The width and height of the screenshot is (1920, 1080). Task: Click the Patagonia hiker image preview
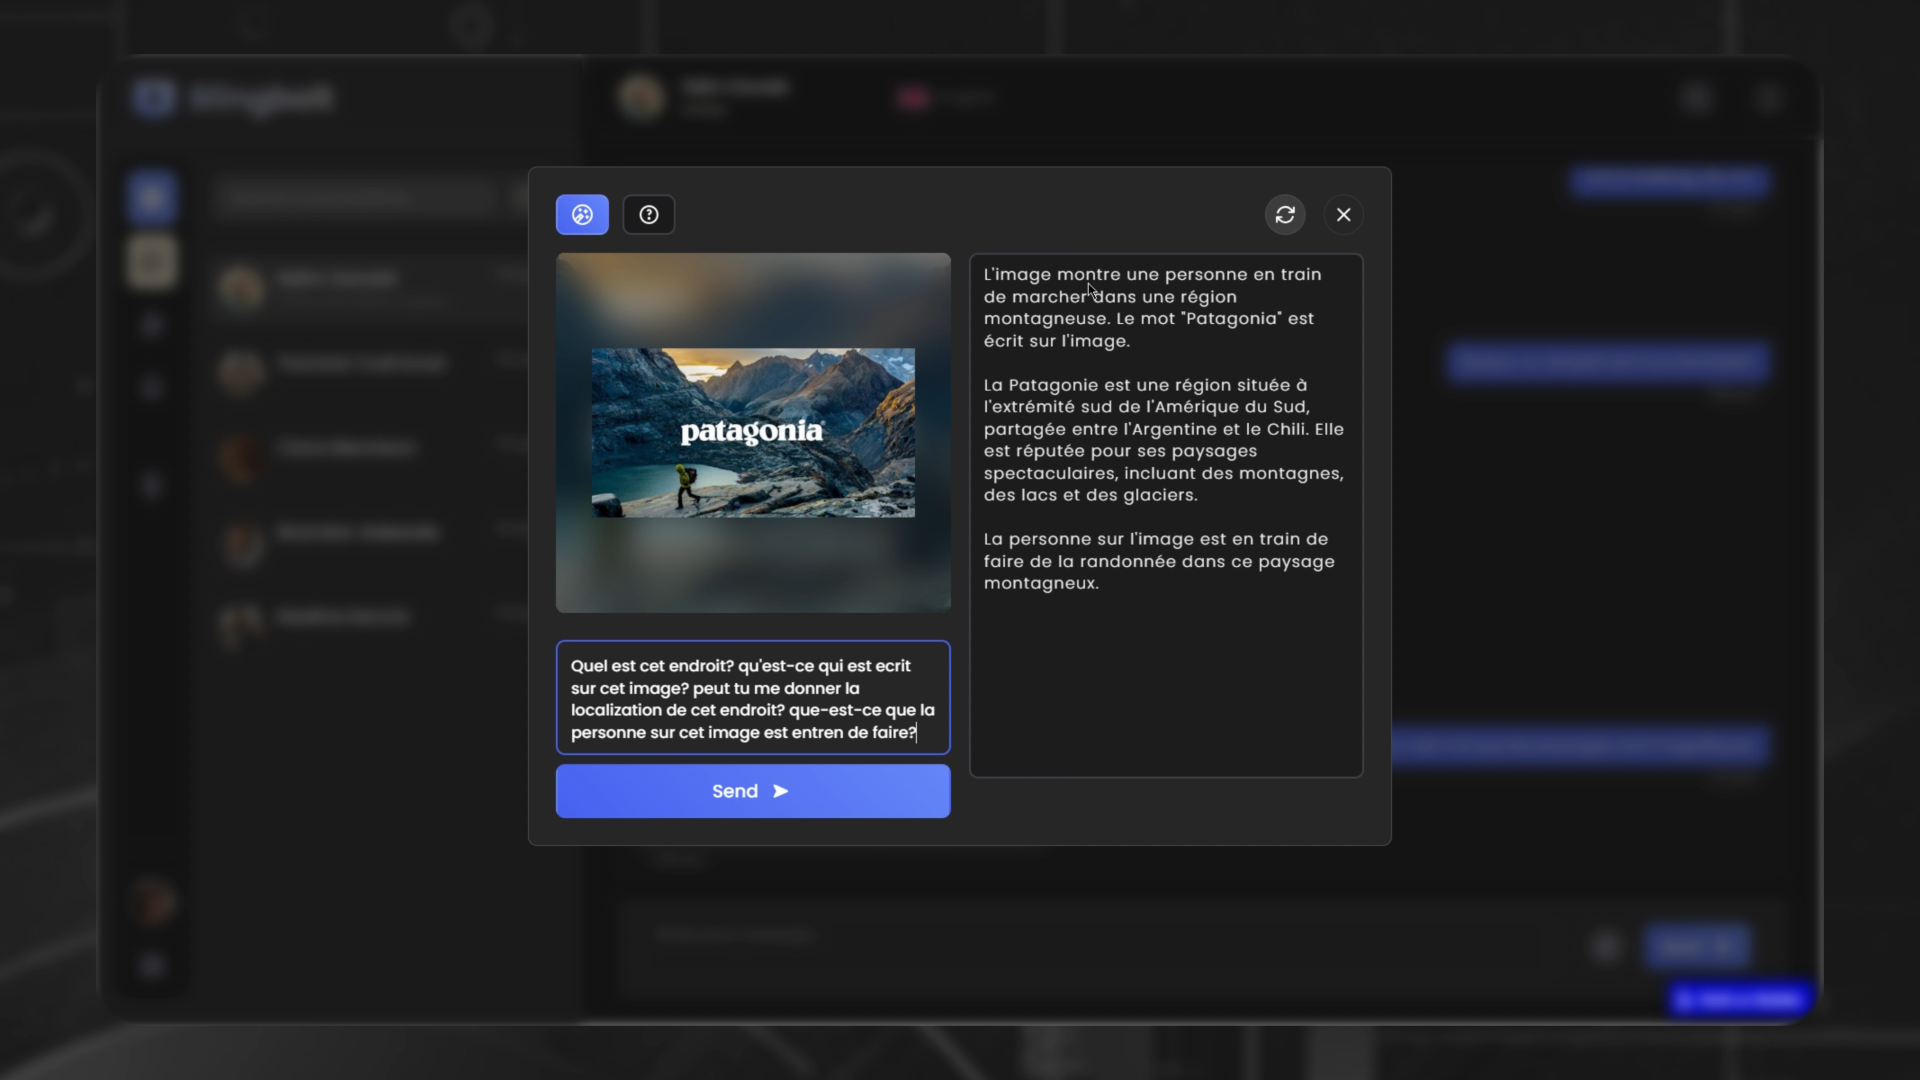tap(752, 432)
